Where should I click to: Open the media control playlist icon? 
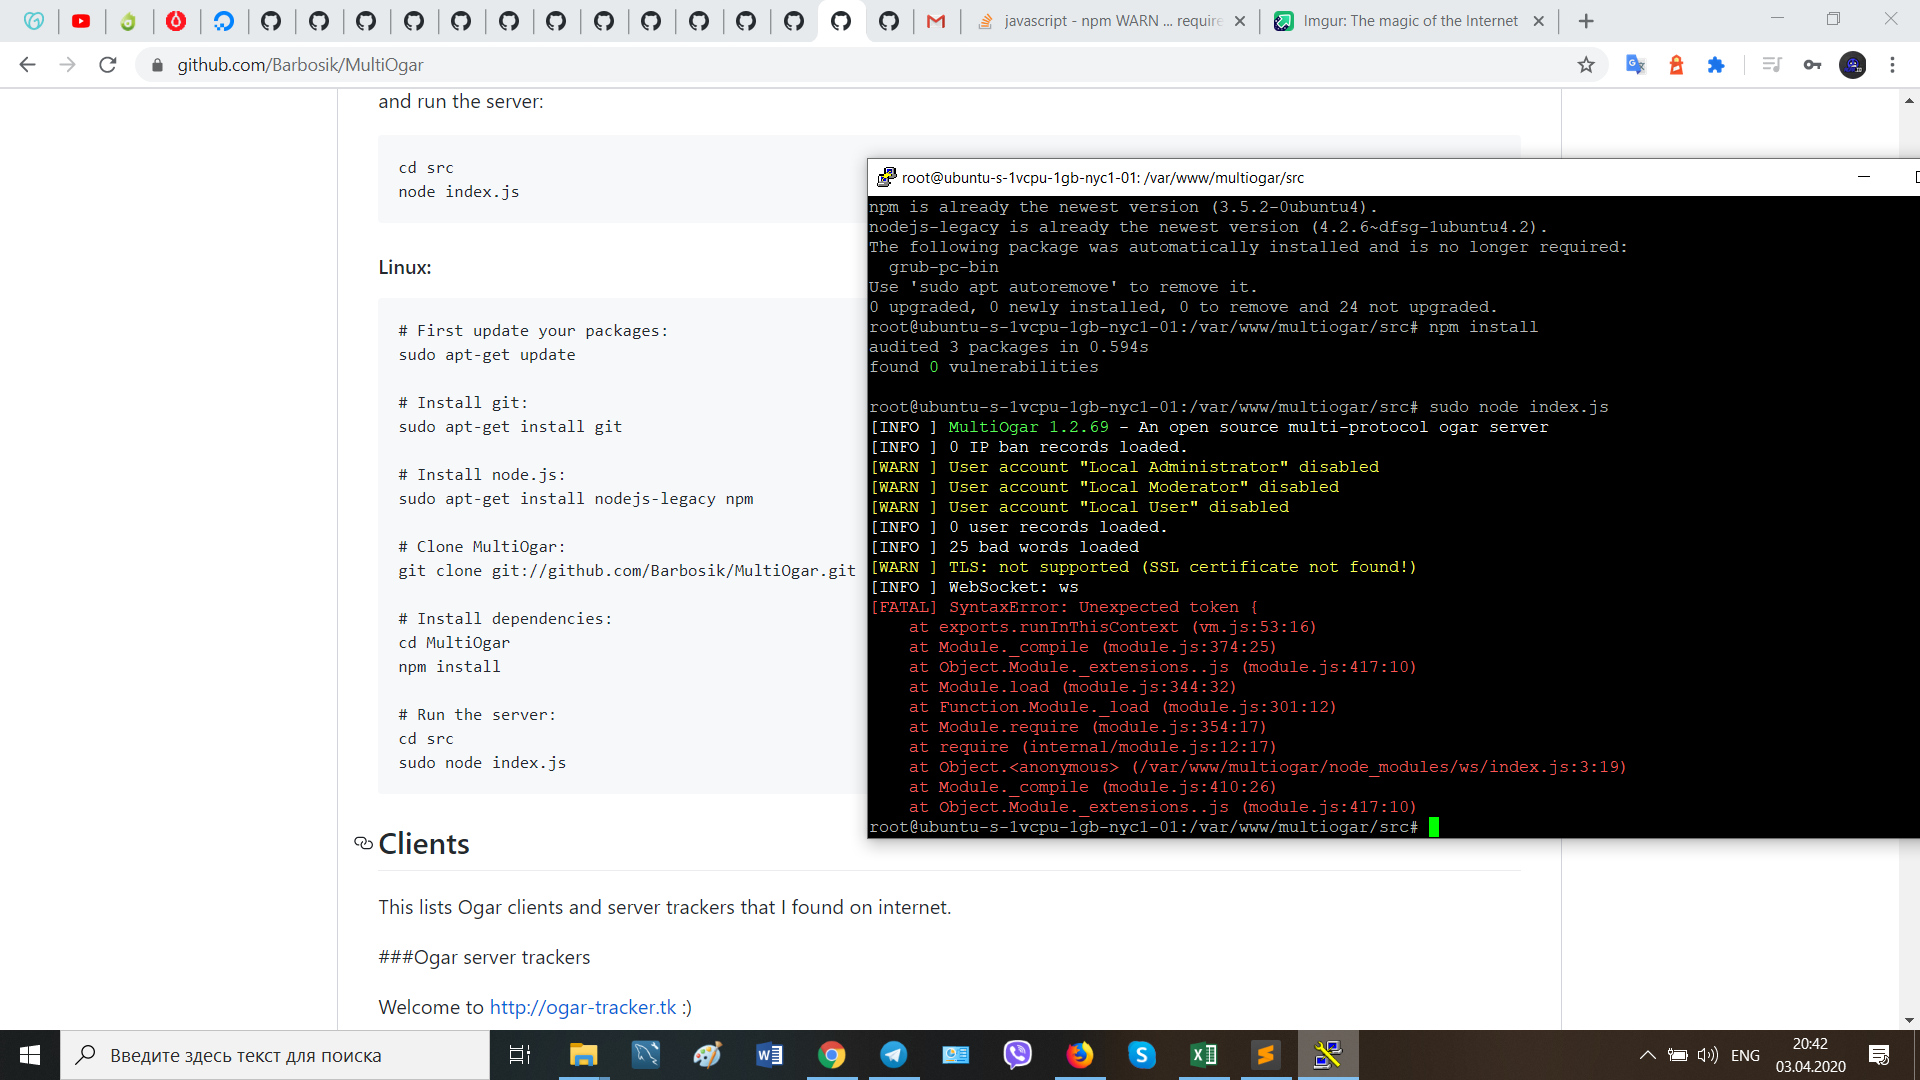coord(1772,65)
